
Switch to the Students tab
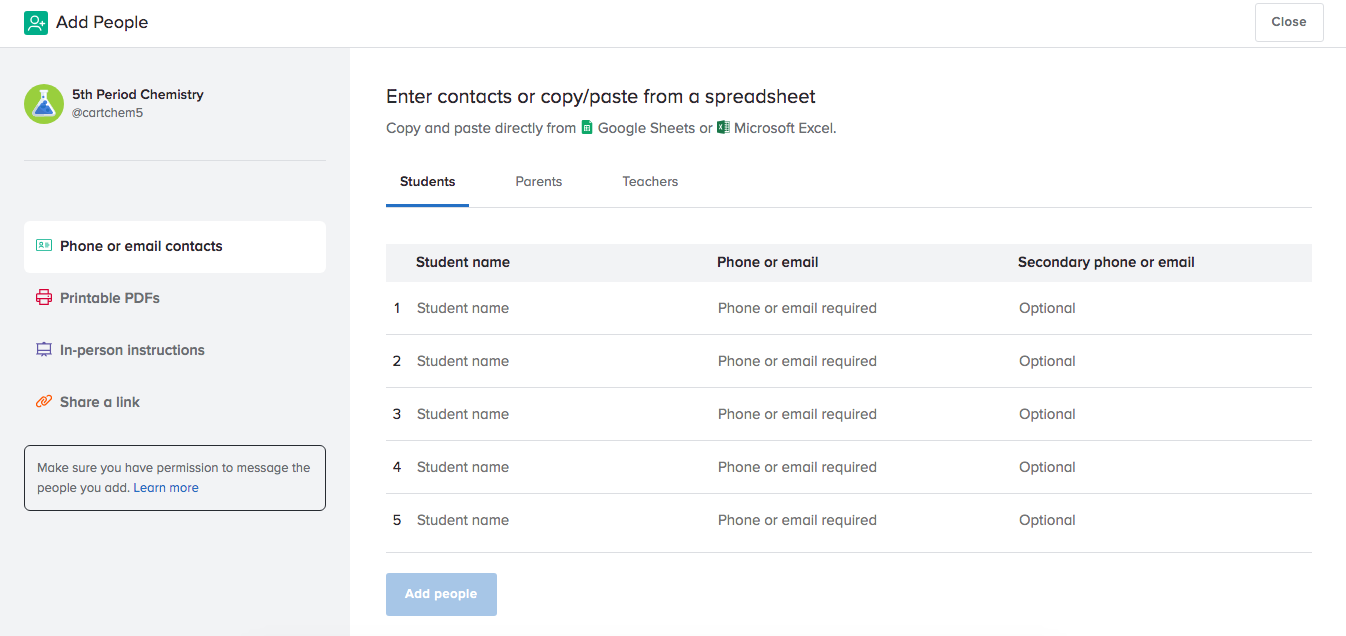tap(427, 182)
